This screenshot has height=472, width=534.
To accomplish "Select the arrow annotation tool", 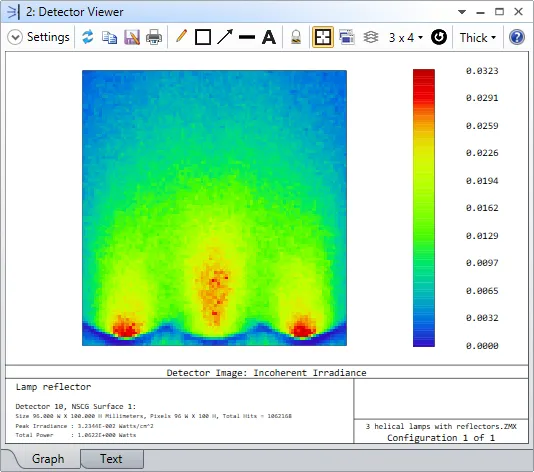I will [225, 37].
